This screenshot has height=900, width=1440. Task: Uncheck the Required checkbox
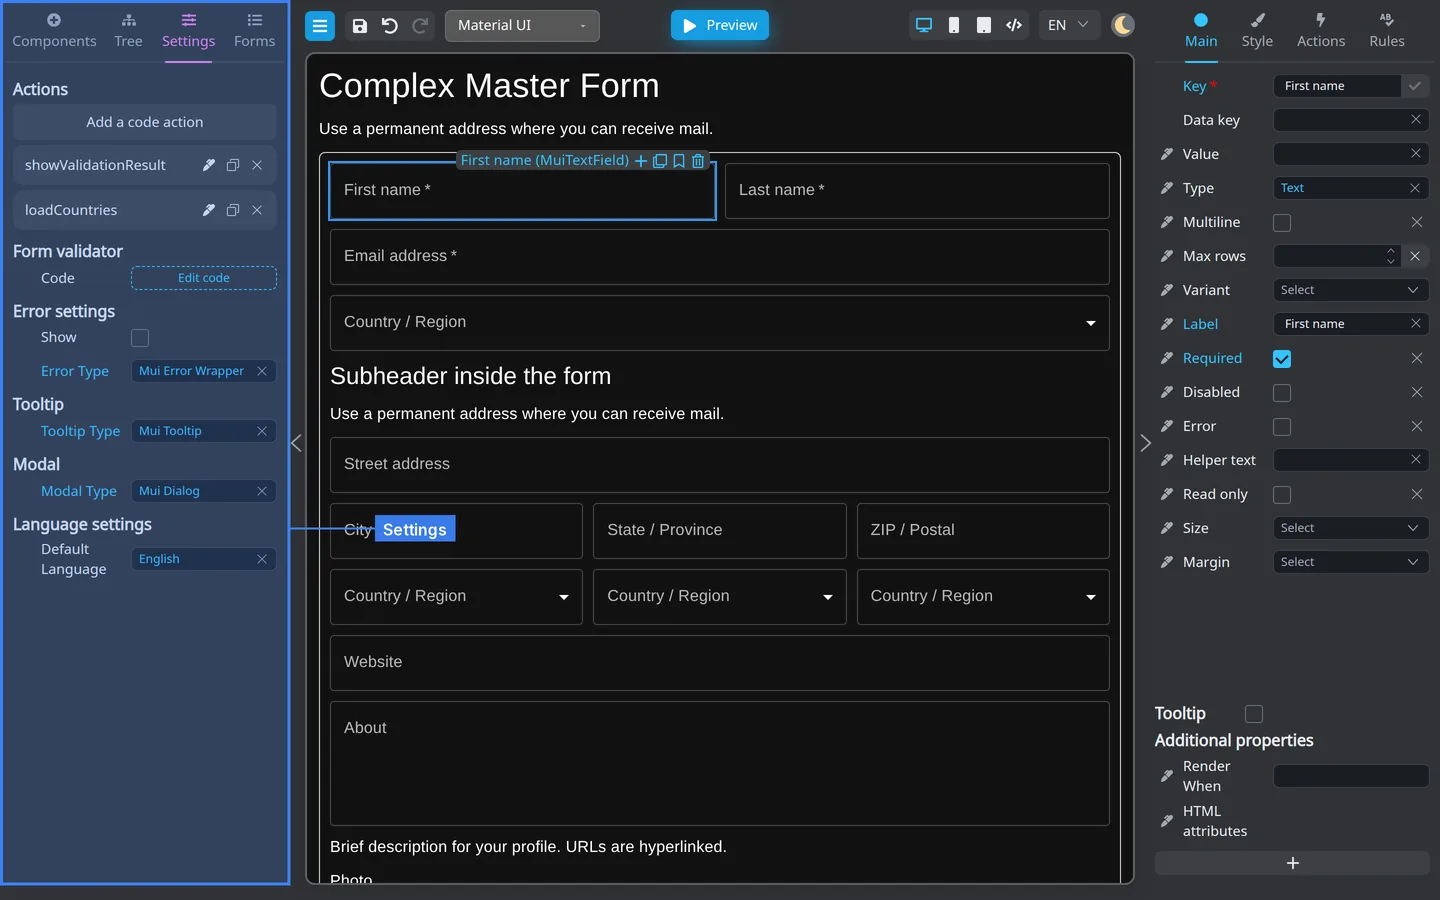pyautogui.click(x=1282, y=359)
